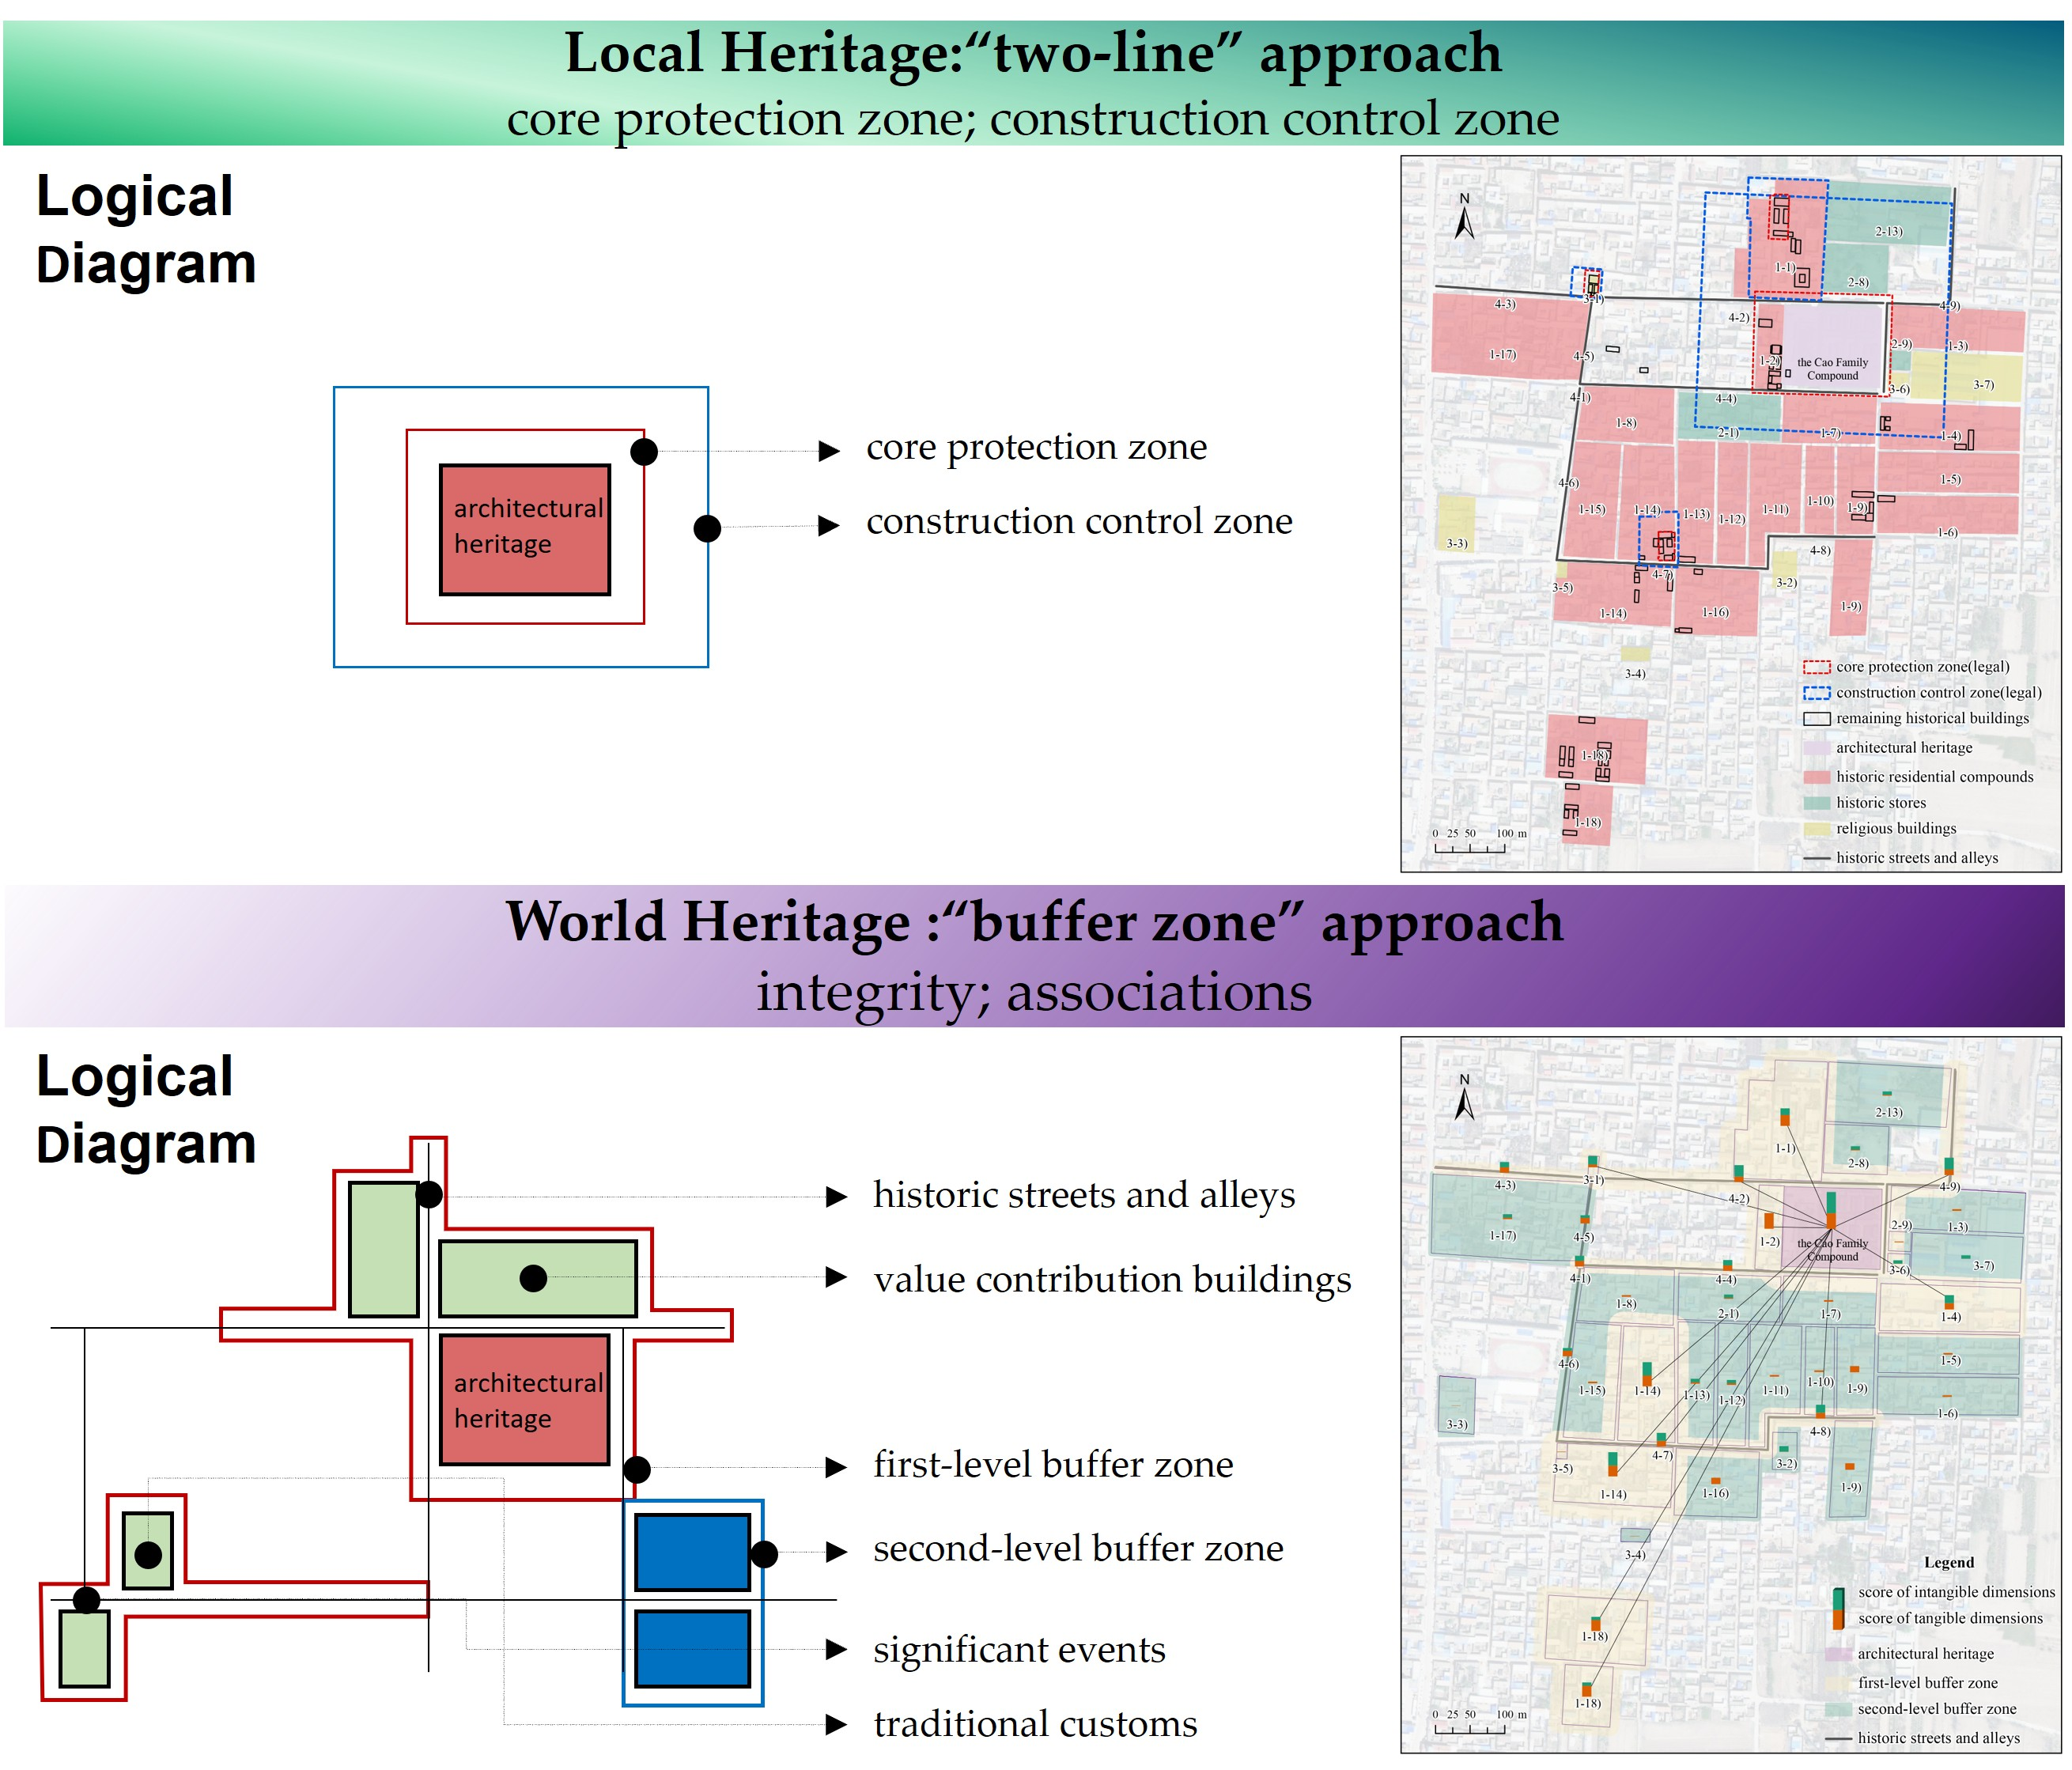Click the scale bar on the top map
The image size is (2072, 1770).
1470,848
